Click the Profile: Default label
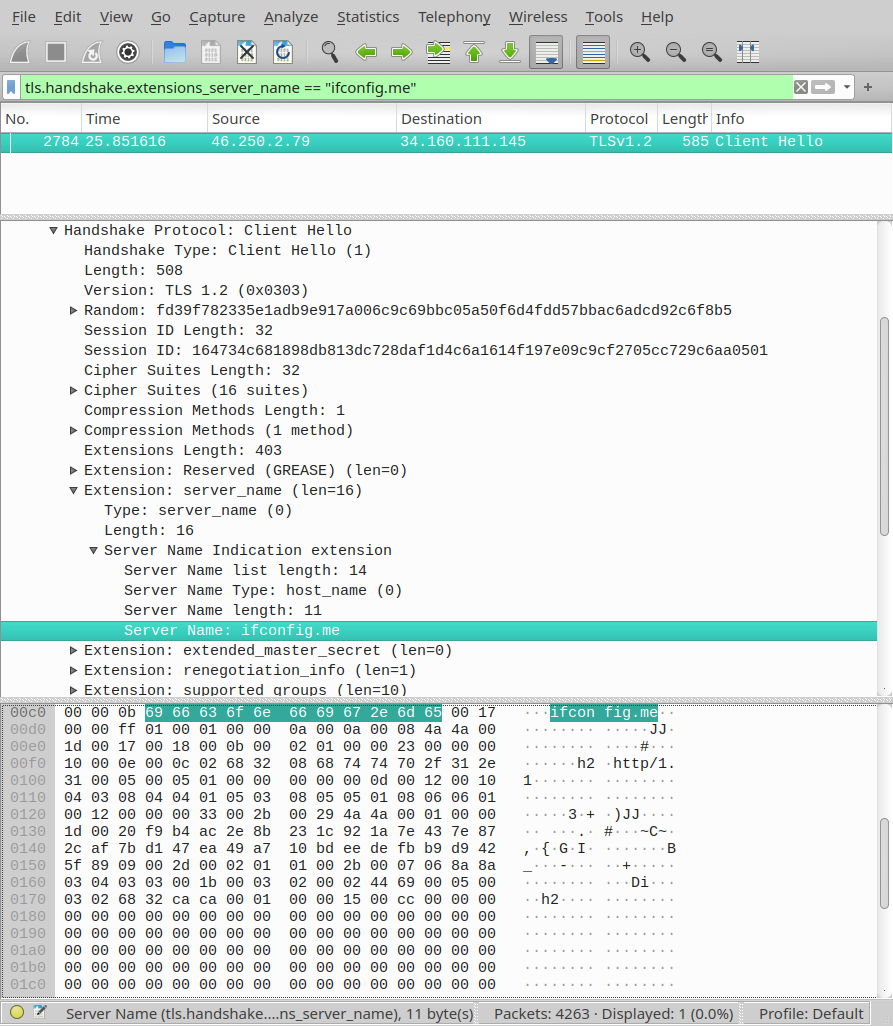Image resolution: width=893 pixels, height=1026 pixels. click(x=811, y=1013)
